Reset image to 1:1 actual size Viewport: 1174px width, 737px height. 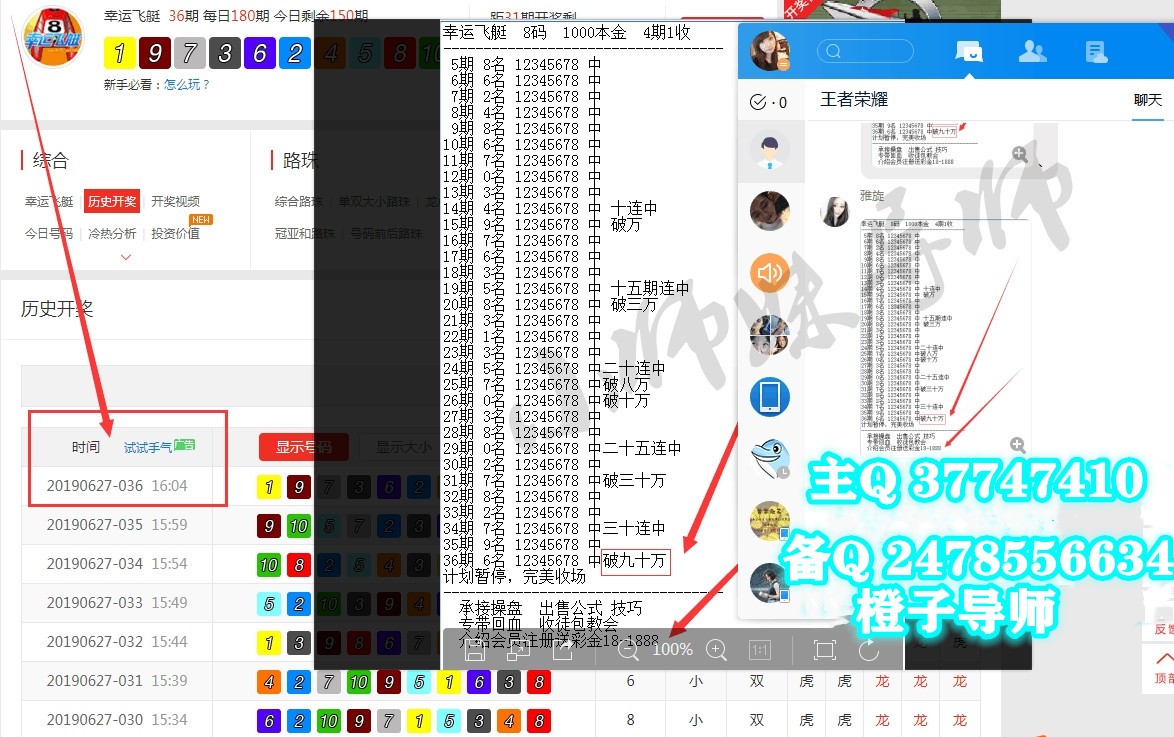point(760,650)
